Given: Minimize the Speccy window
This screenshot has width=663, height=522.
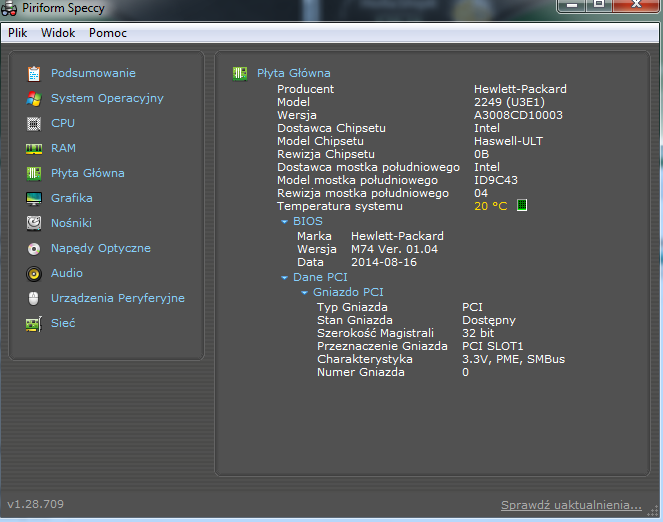Looking at the screenshot, I should click(x=572, y=5).
